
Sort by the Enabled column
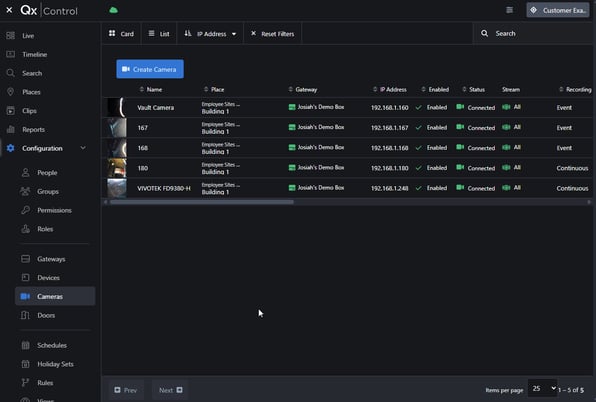coord(435,90)
